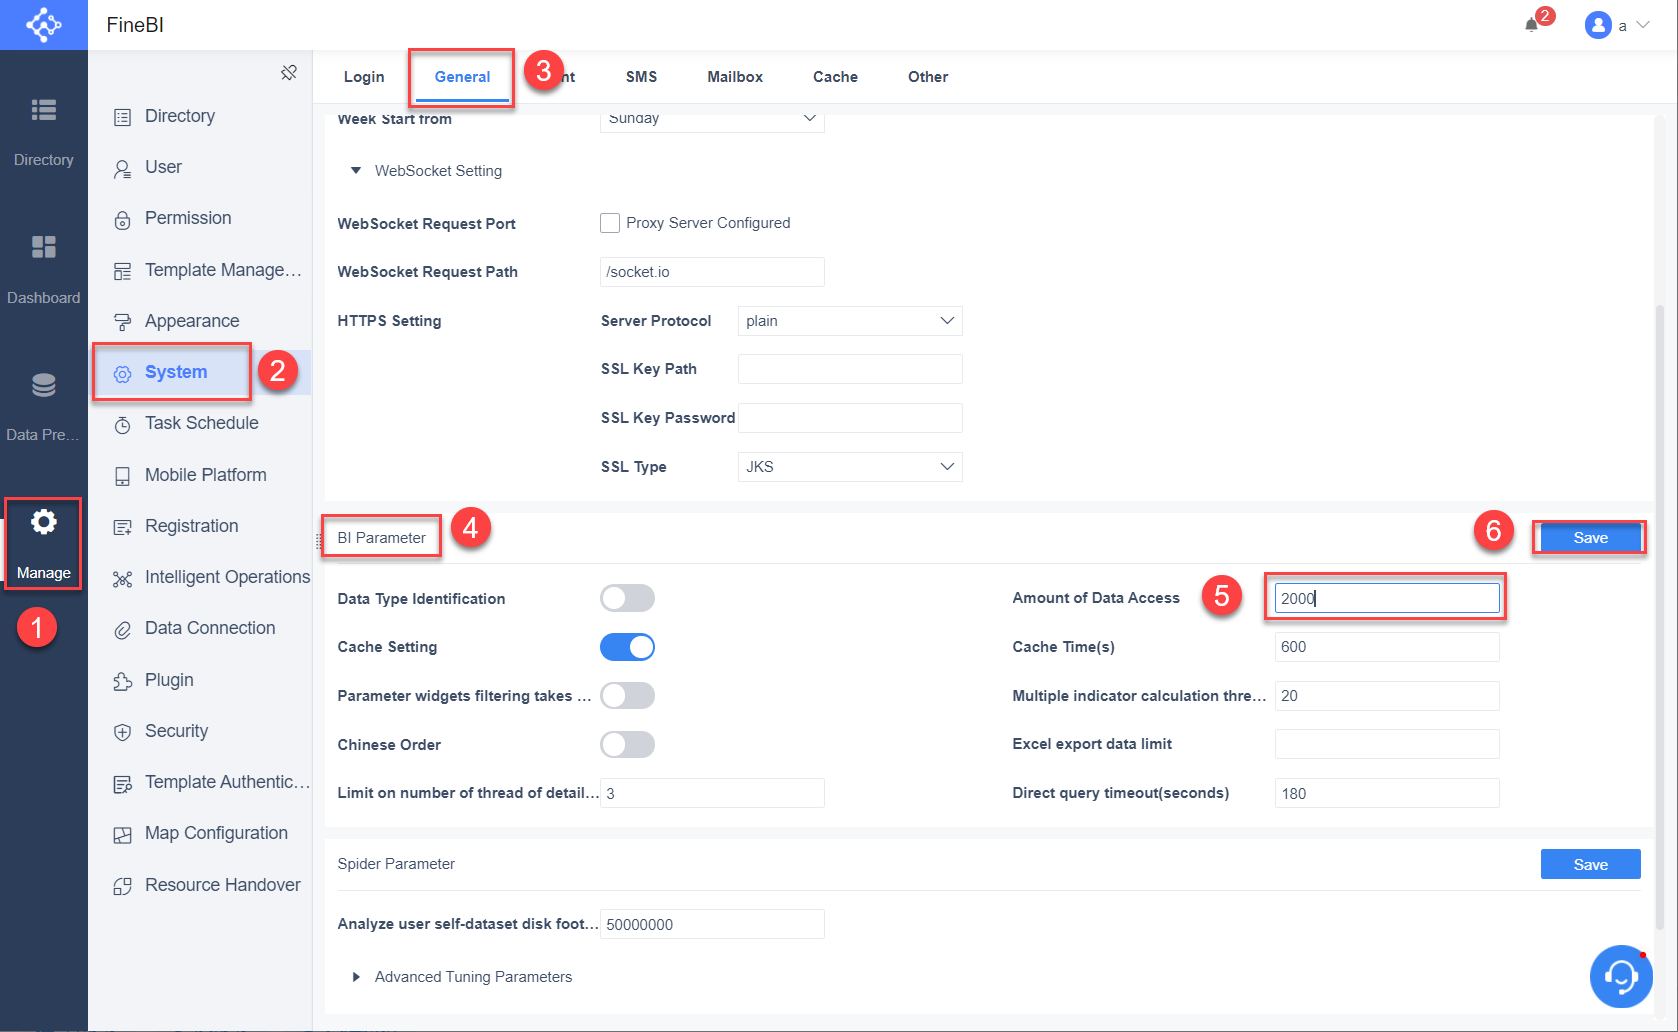Click the Data Connection link icon
This screenshot has height=1032, width=1678.
pyautogui.click(x=122, y=630)
